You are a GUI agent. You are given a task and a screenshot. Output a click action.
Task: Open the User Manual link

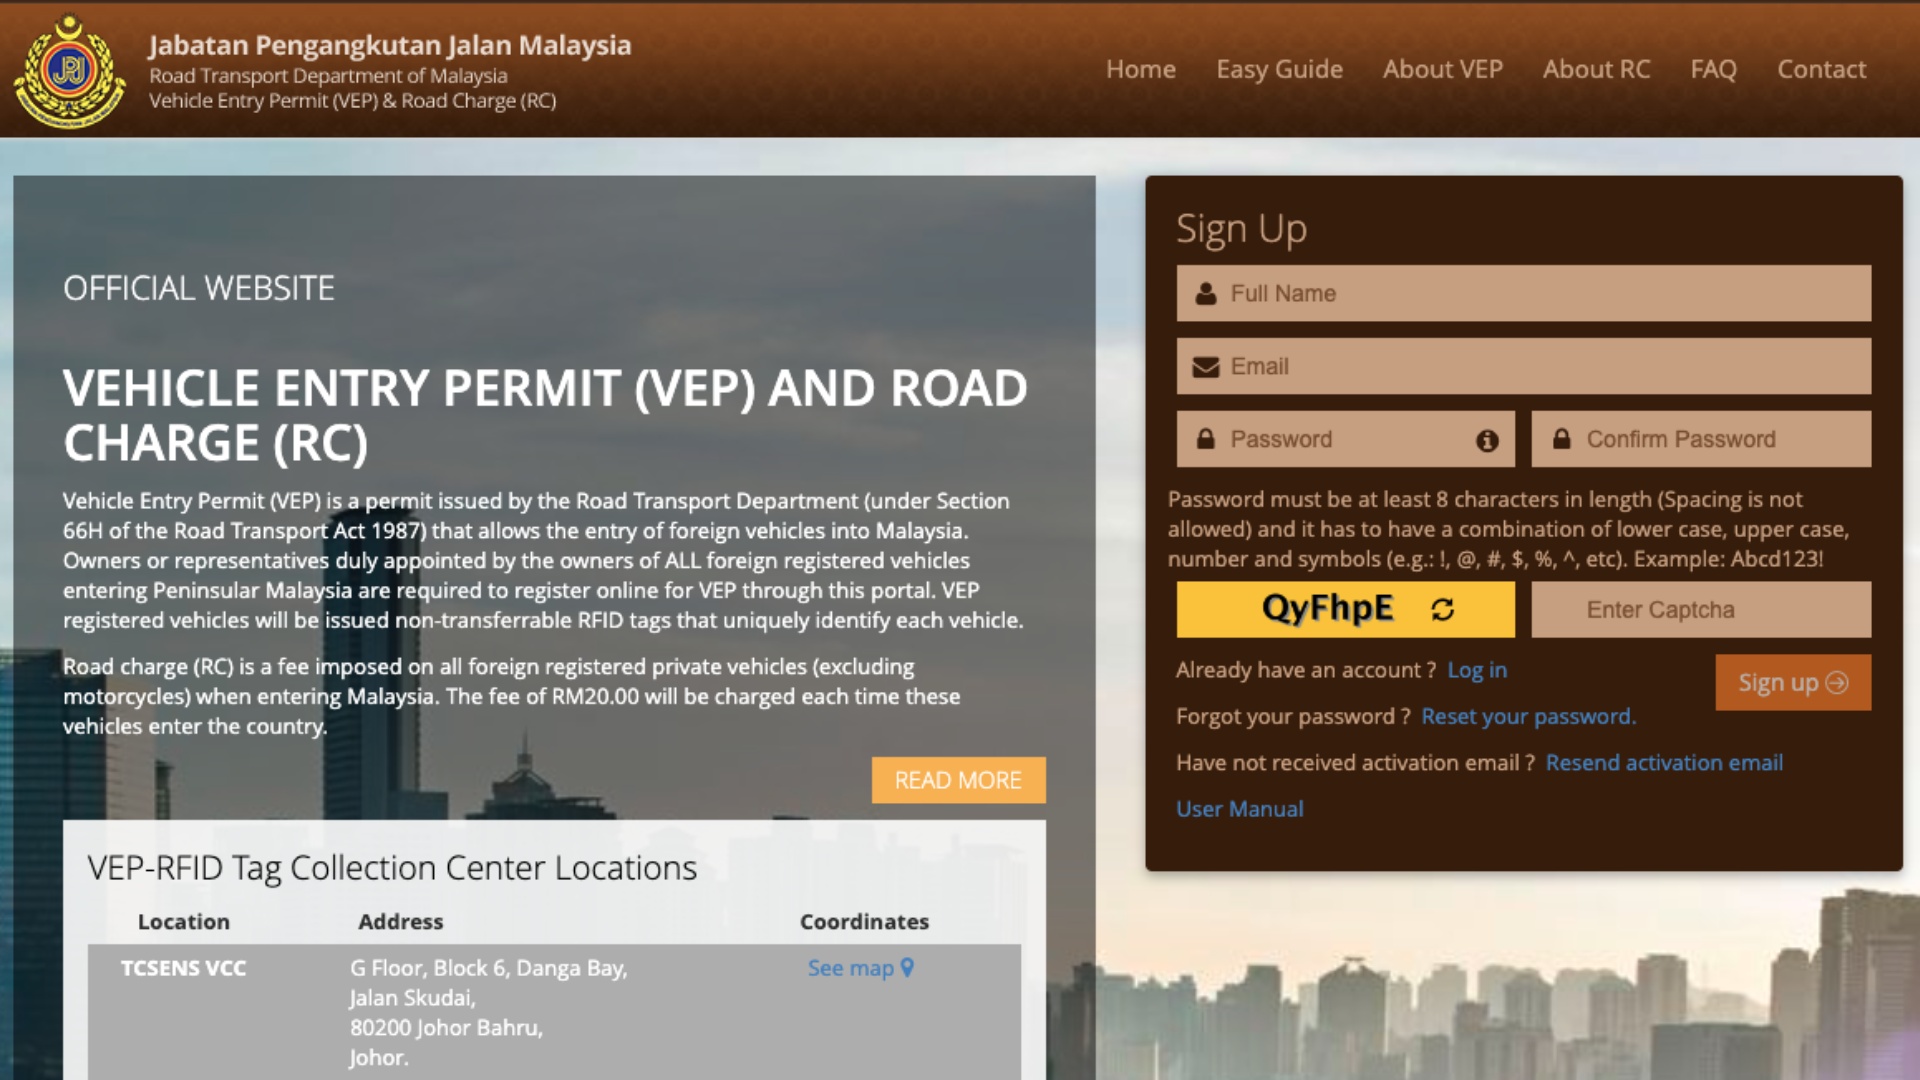(1240, 809)
